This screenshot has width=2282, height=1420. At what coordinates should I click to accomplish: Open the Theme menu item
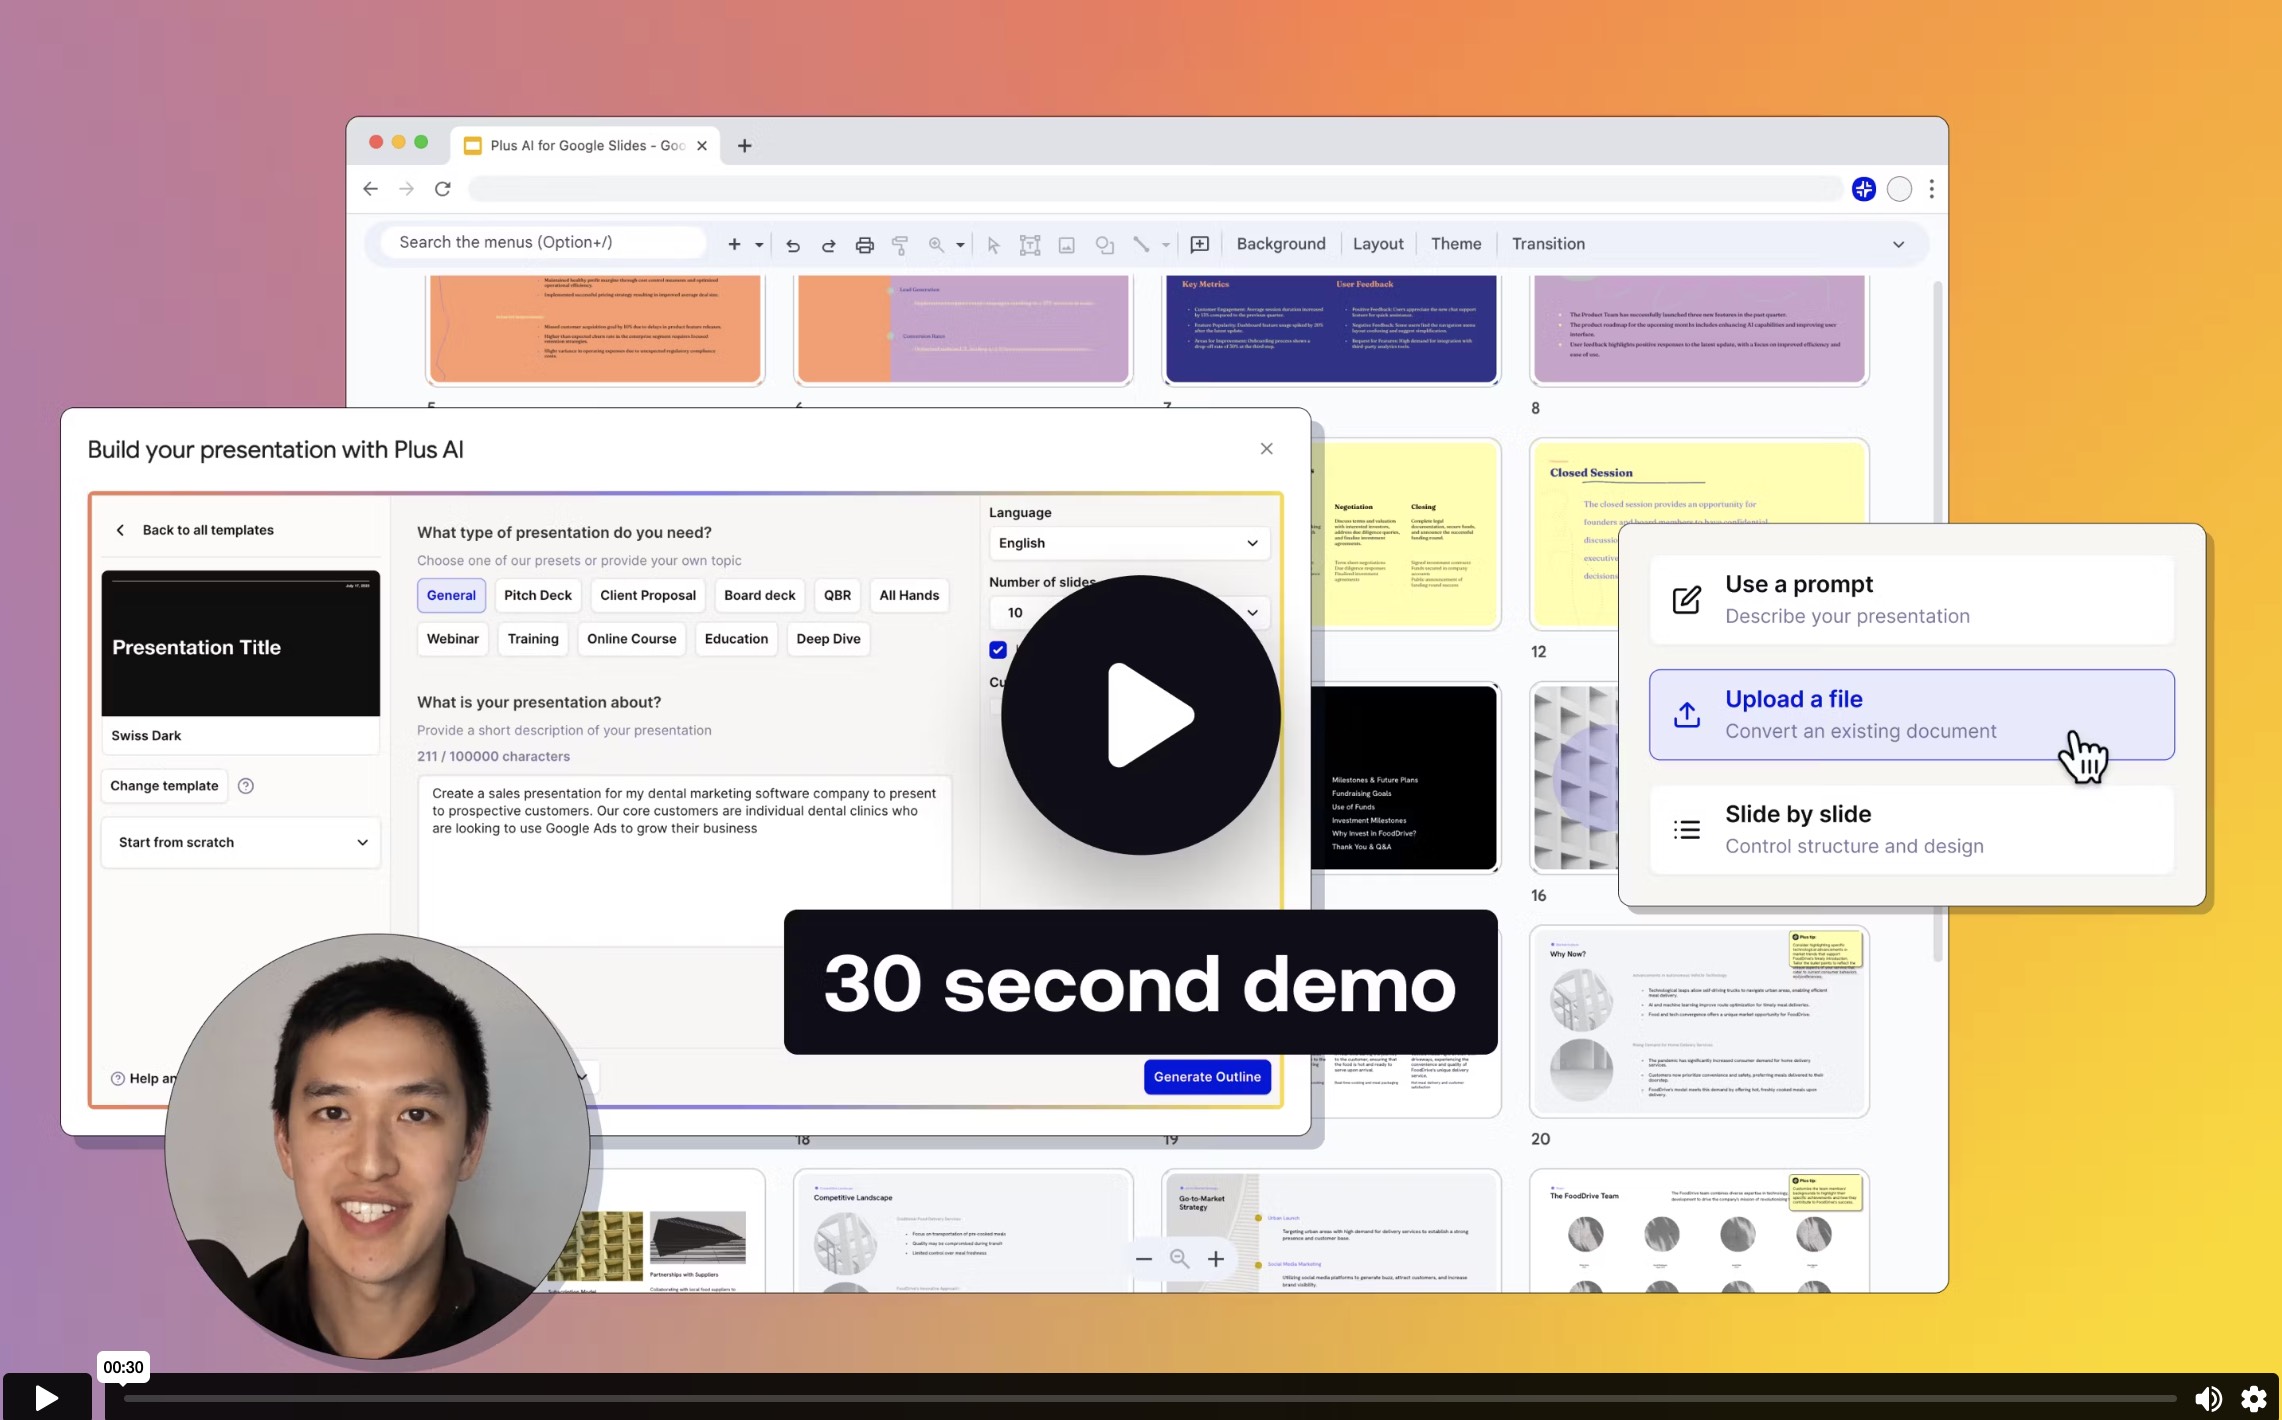[x=1456, y=244]
